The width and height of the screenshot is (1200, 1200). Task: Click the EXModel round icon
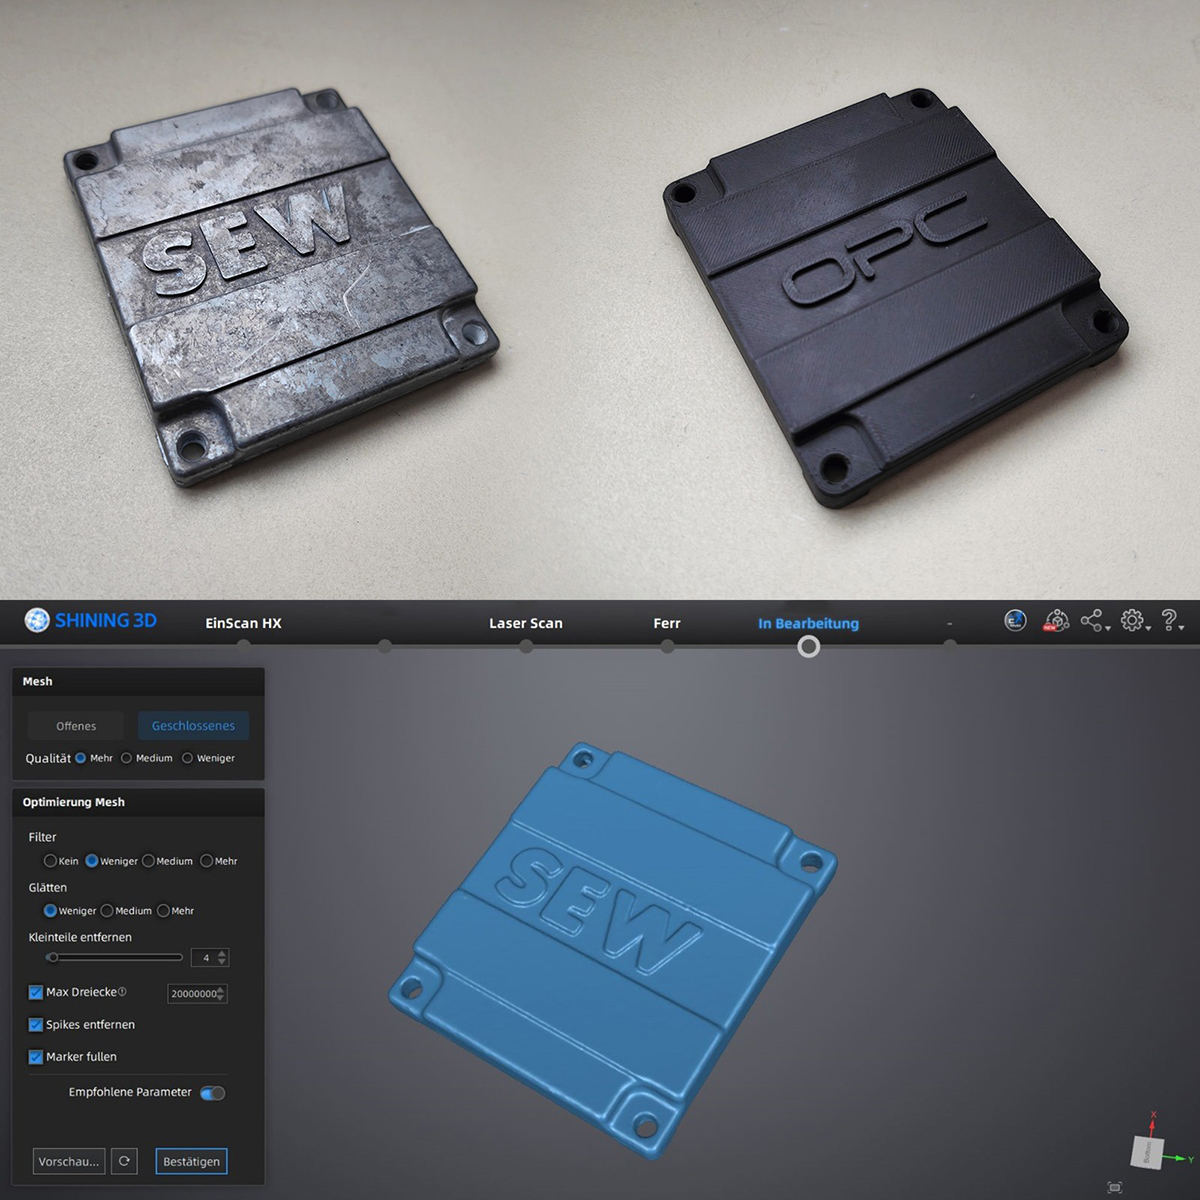click(x=1015, y=621)
